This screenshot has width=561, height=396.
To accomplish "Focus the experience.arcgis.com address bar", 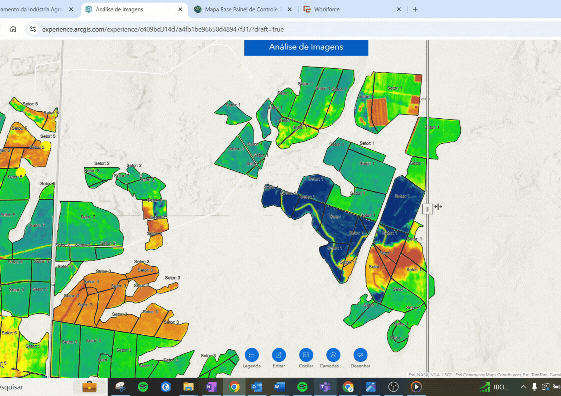I will (x=163, y=29).
